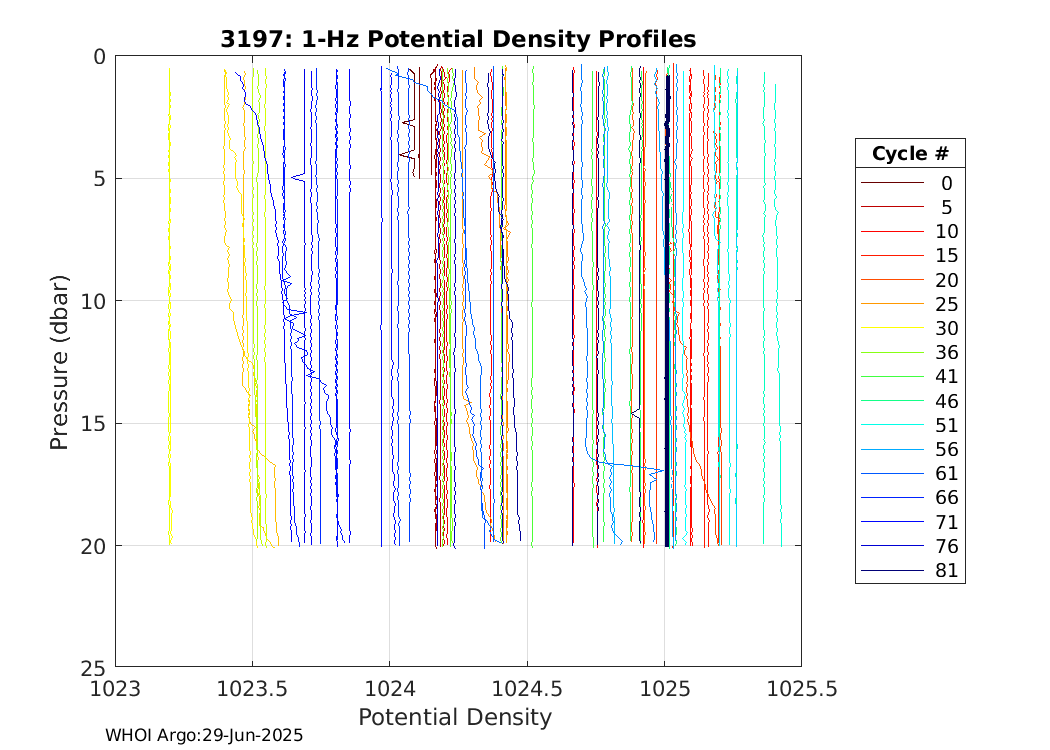The width and height of the screenshot is (1050, 750).
Task: Select legend entry for cycle 56
Action: pos(910,449)
